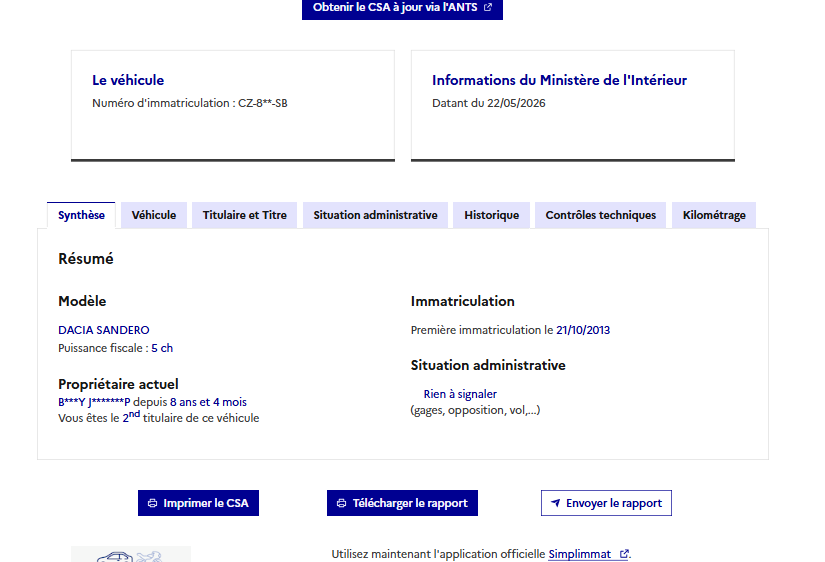This screenshot has width=825, height=562.
Task: Click the printer icon in Télécharger le rapport
Action: 341,503
